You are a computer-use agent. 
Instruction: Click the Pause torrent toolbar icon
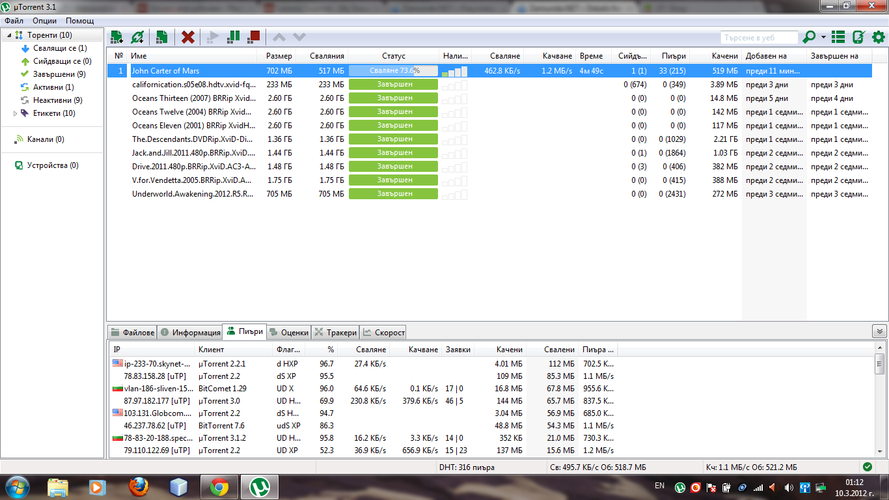(x=233, y=37)
